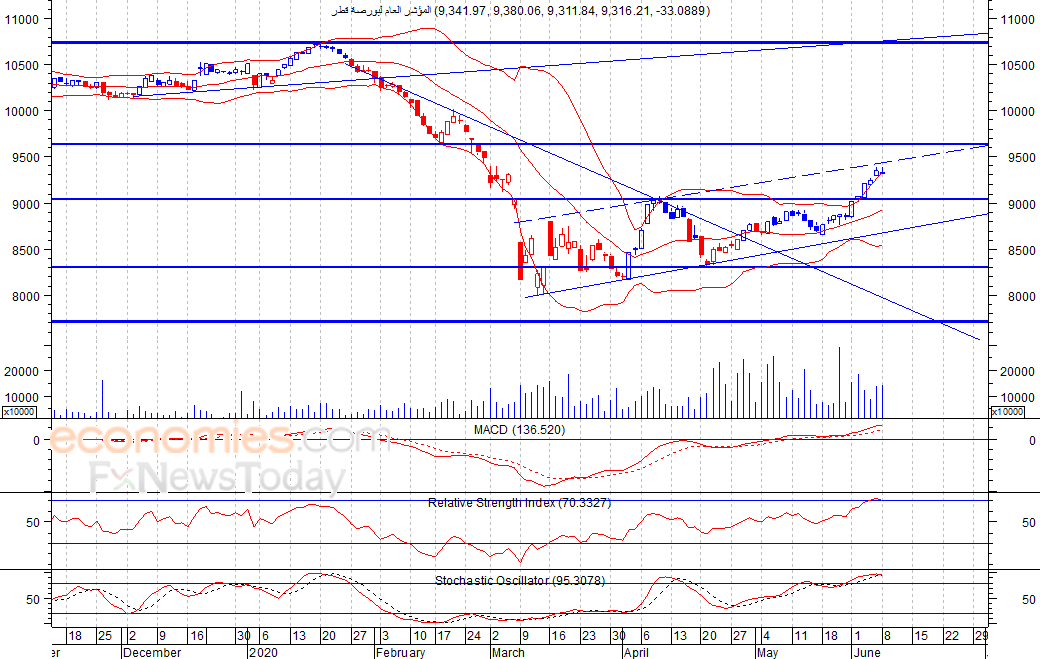
Task: Select date label 23 in March
Action: (x=589, y=636)
